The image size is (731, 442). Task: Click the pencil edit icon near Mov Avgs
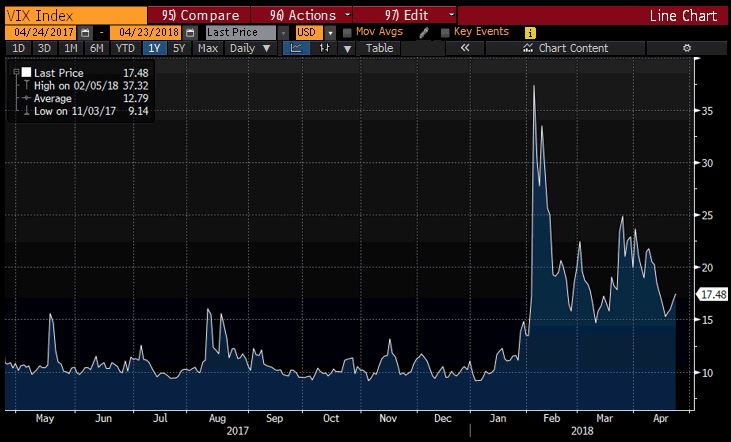[x=423, y=33]
